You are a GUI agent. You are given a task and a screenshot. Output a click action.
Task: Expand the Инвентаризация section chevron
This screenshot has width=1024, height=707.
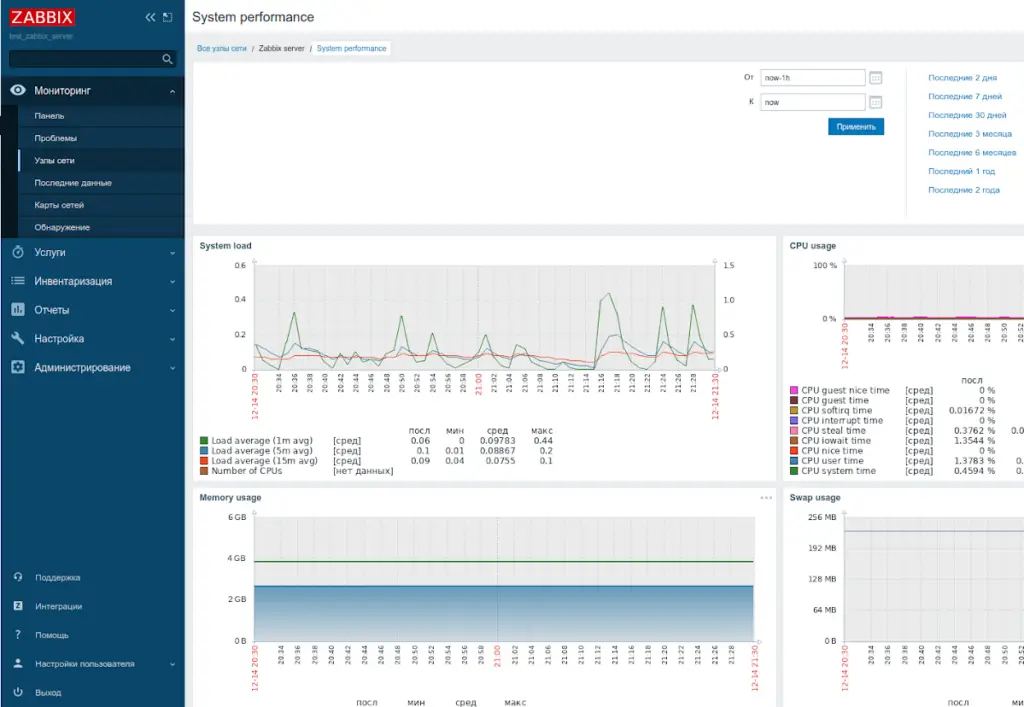tap(172, 281)
